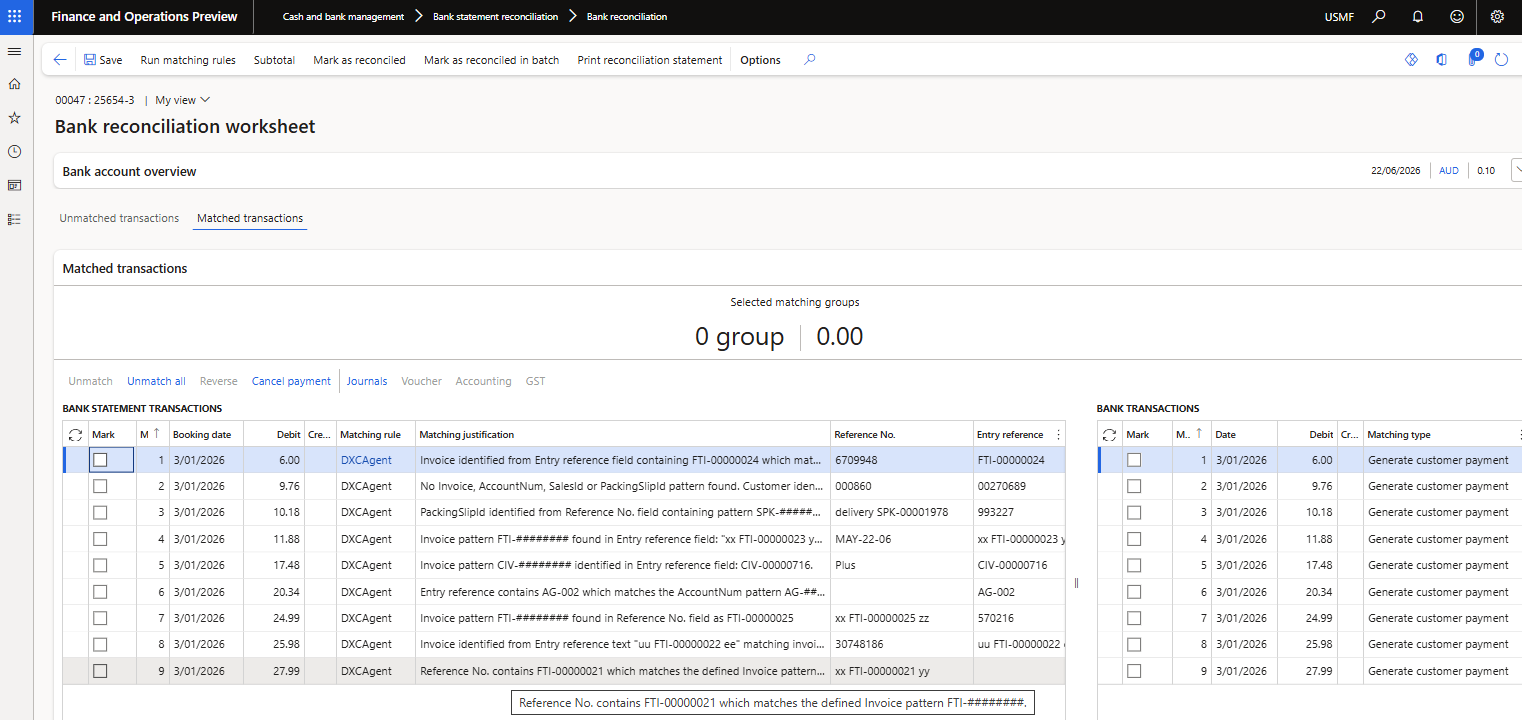
Task: Click Mark as reconciled in batch
Action: (491, 60)
